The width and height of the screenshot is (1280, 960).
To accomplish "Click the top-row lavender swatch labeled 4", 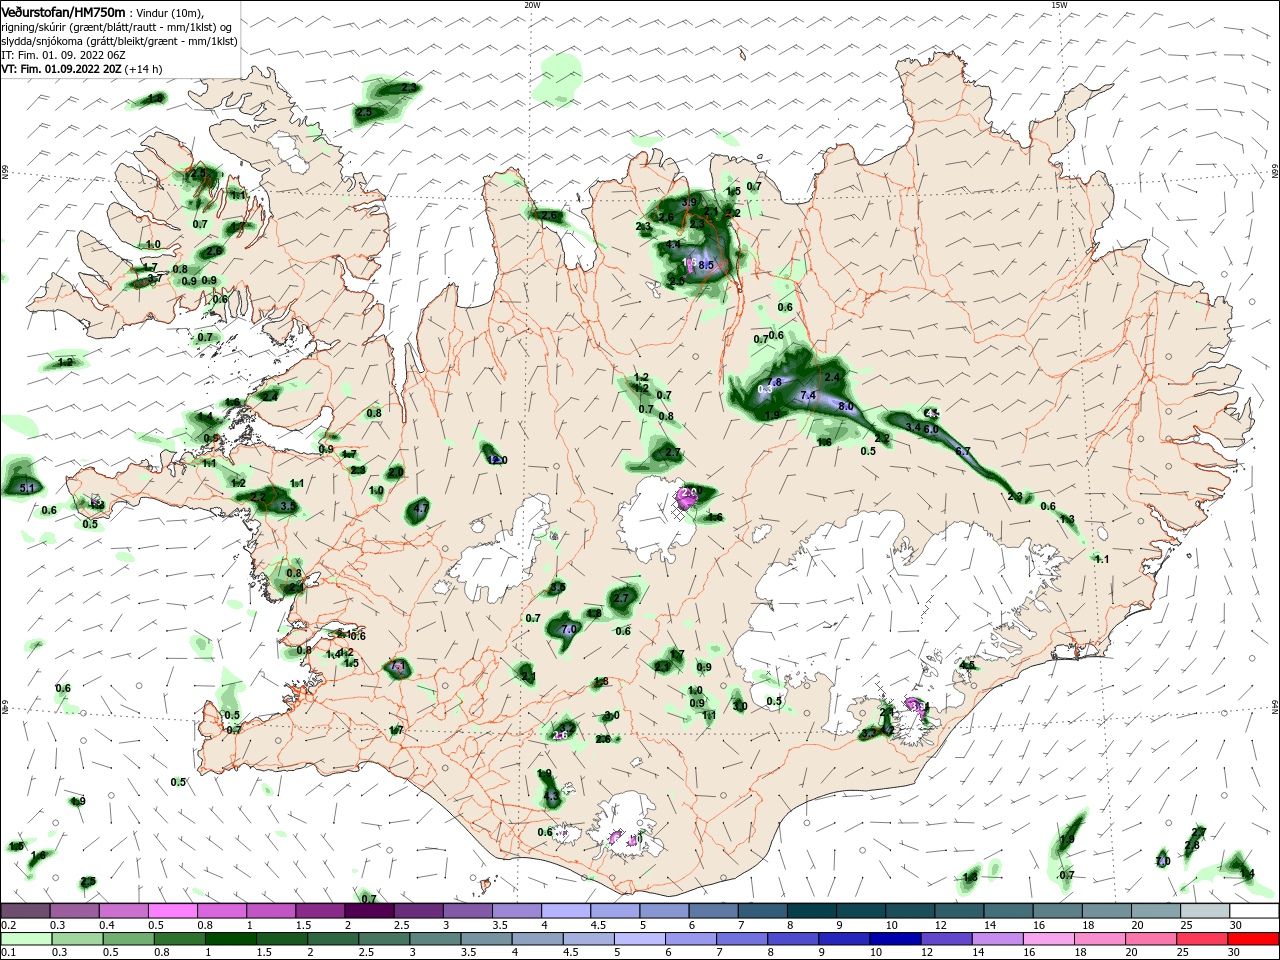I will click(x=565, y=910).
